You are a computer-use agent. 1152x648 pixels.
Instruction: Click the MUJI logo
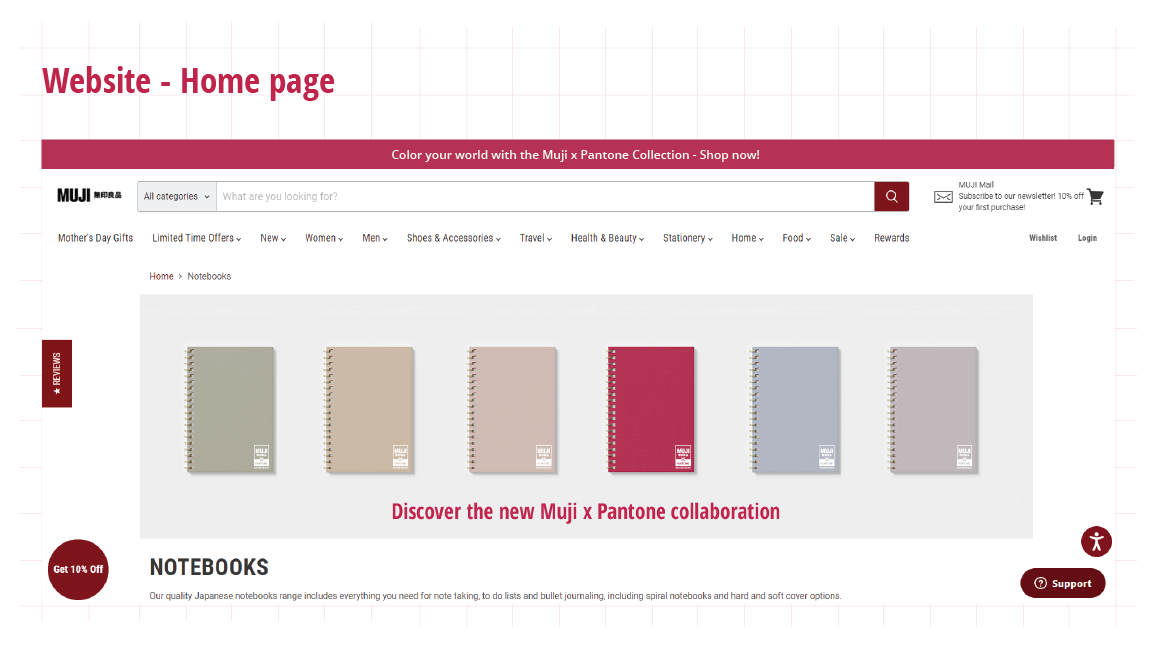[x=90, y=195]
